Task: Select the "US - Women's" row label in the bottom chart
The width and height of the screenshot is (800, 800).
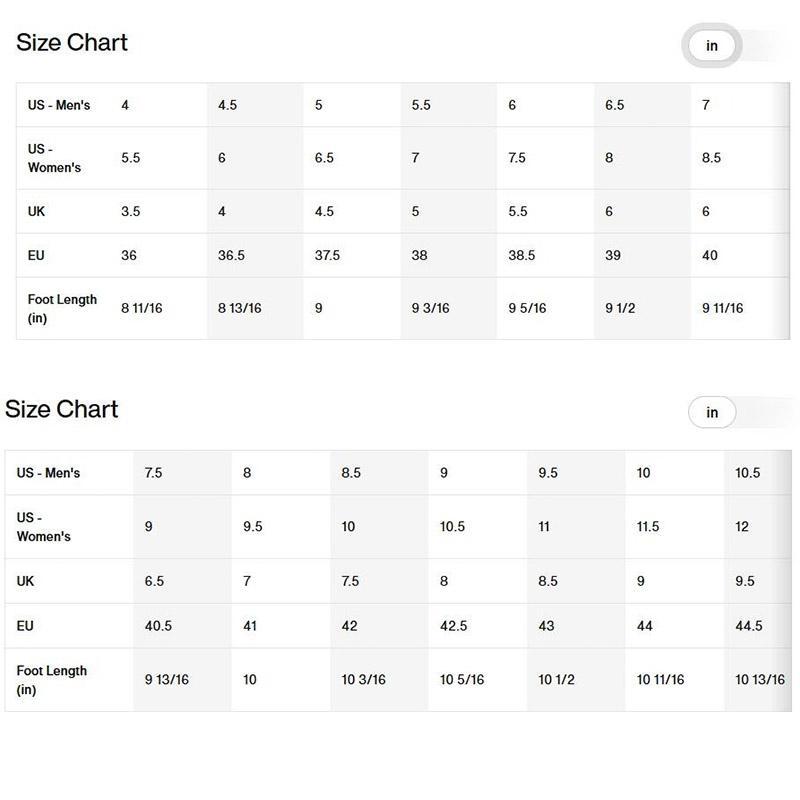Action: pos(44,527)
